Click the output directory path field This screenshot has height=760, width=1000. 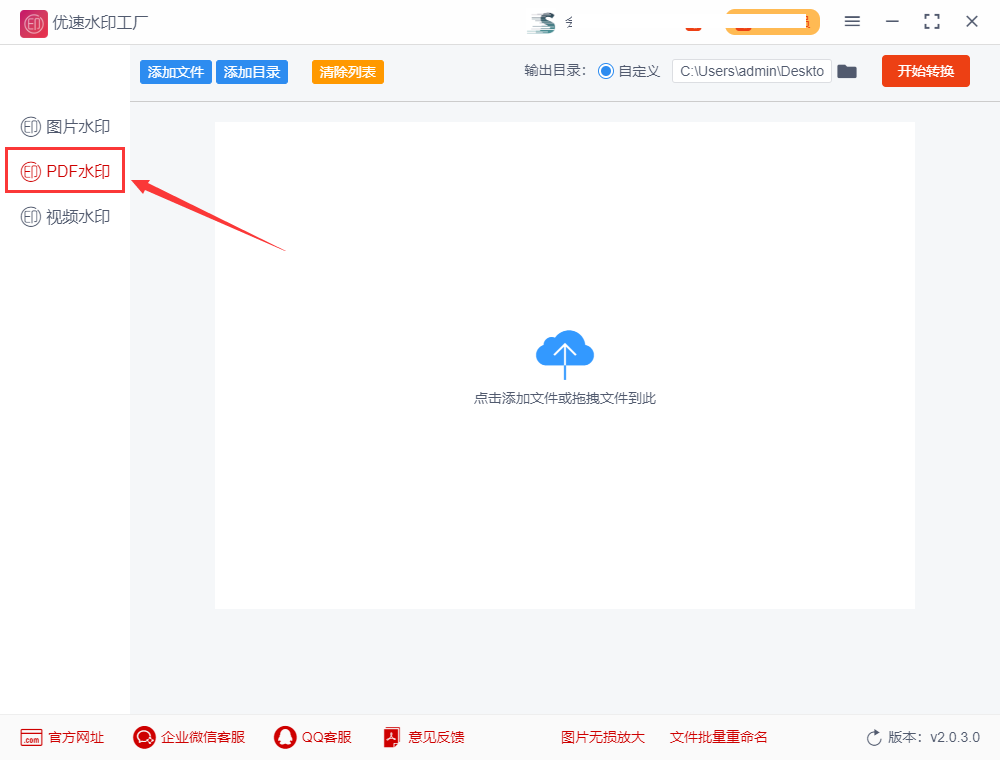751,71
